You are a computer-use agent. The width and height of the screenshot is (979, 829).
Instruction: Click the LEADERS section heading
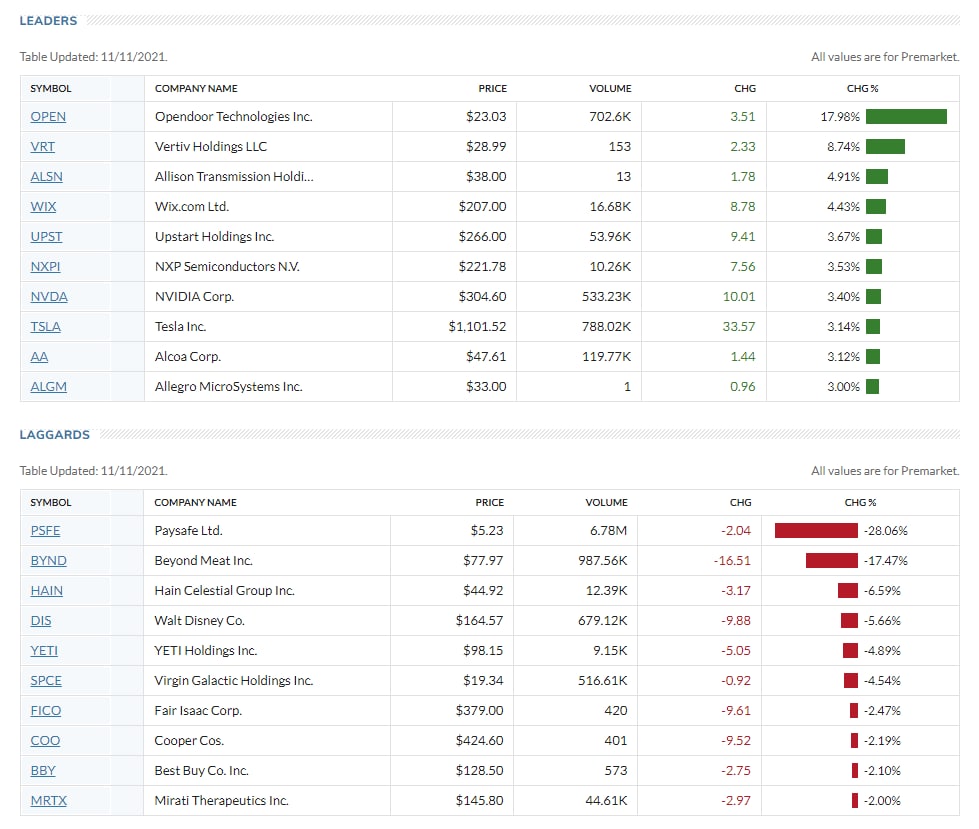pyautogui.click(x=48, y=21)
